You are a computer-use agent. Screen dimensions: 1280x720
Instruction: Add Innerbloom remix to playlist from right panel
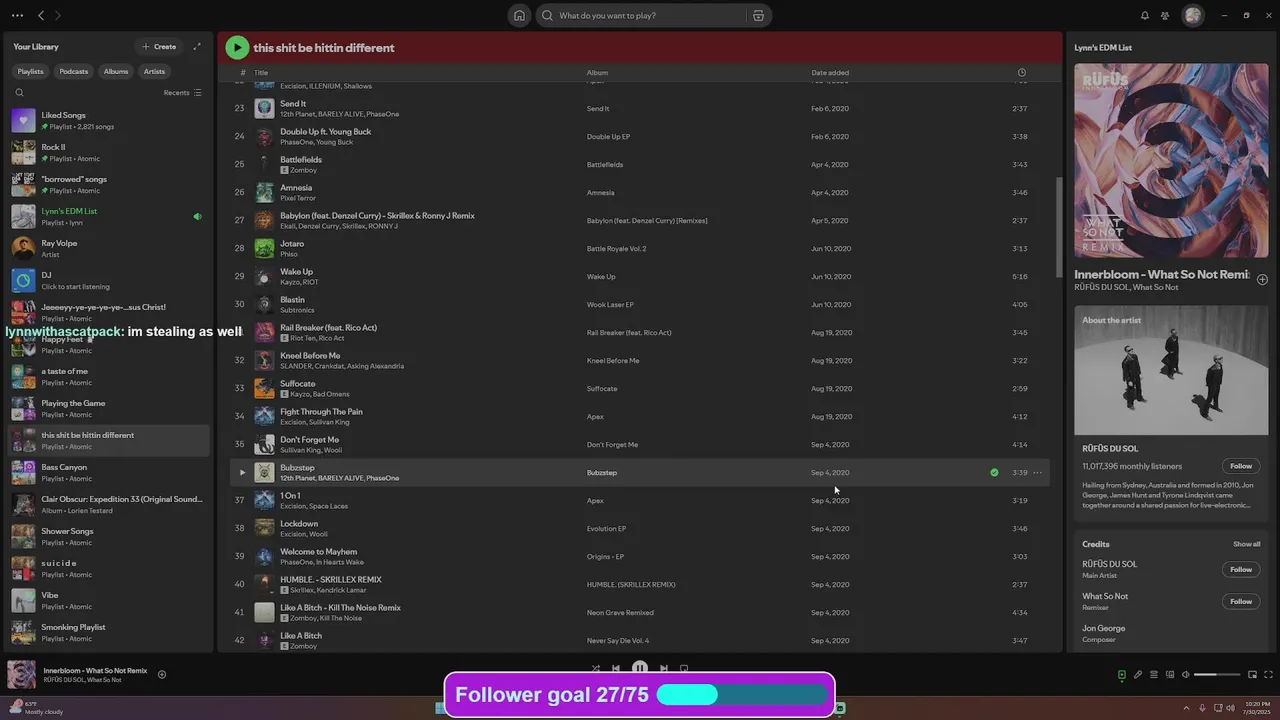coord(1262,279)
